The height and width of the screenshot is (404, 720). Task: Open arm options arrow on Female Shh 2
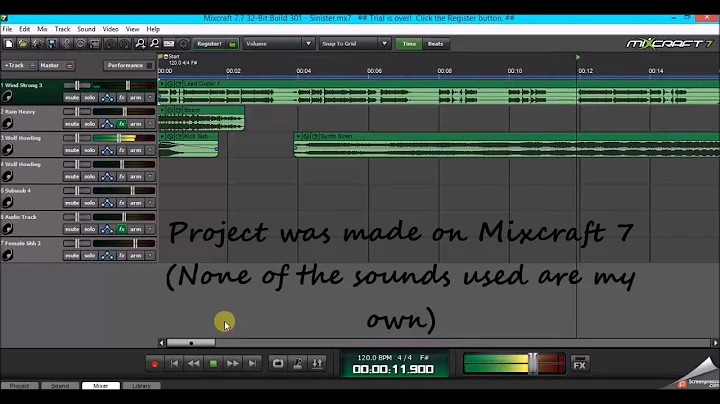pyautogui.click(x=150, y=255)
